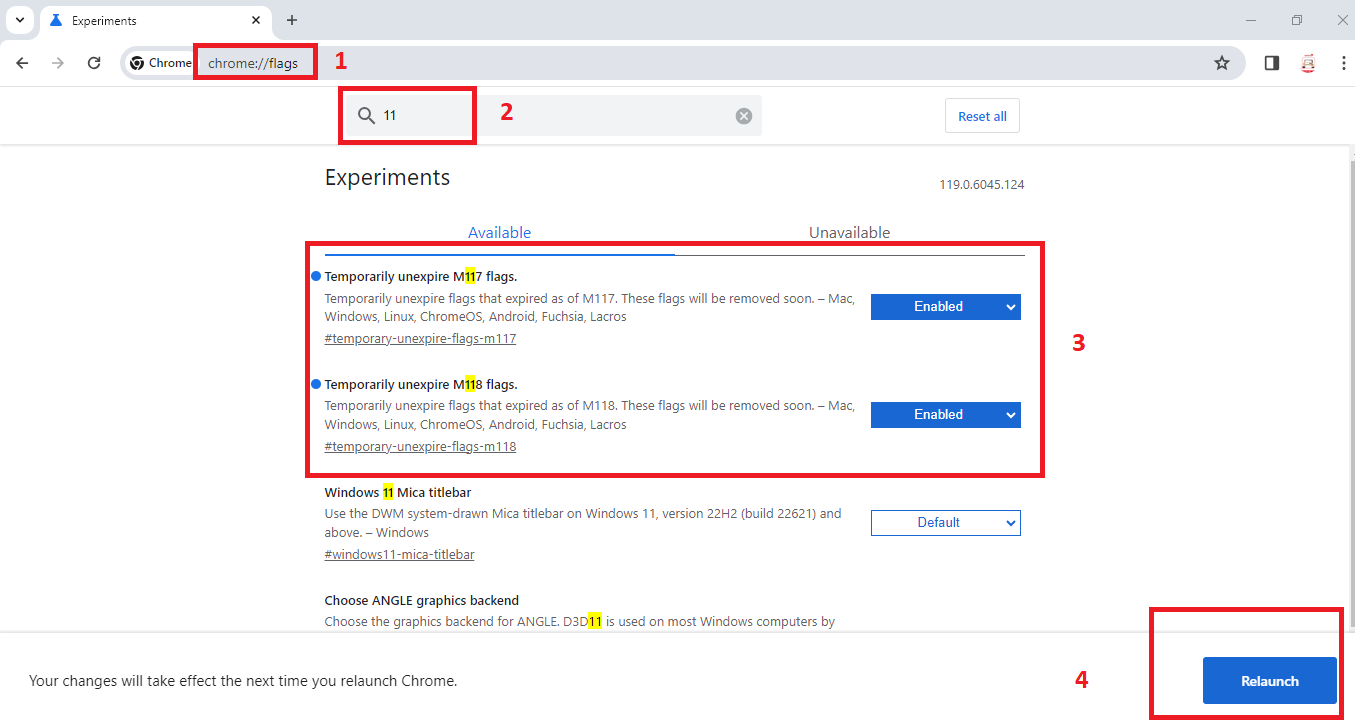Viewport: 1355px width, 725px height.
Task: Minimize the Chrome window
Action: click(1251, 20)
